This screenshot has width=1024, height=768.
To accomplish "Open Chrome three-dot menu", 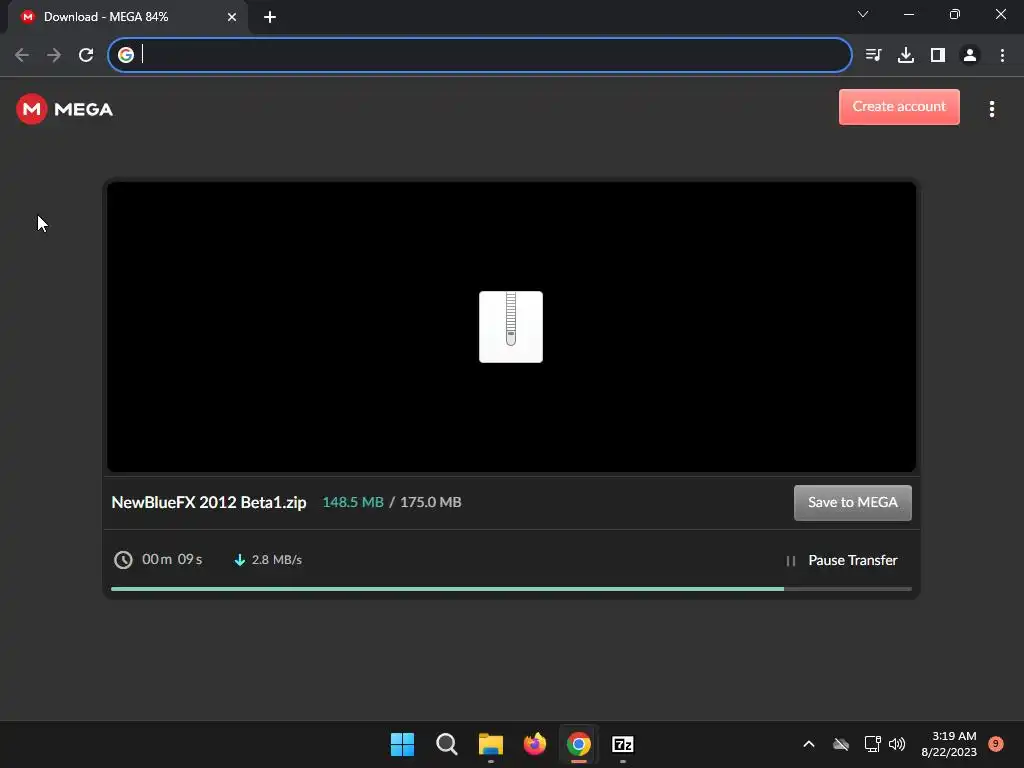I will point(1002,55).
